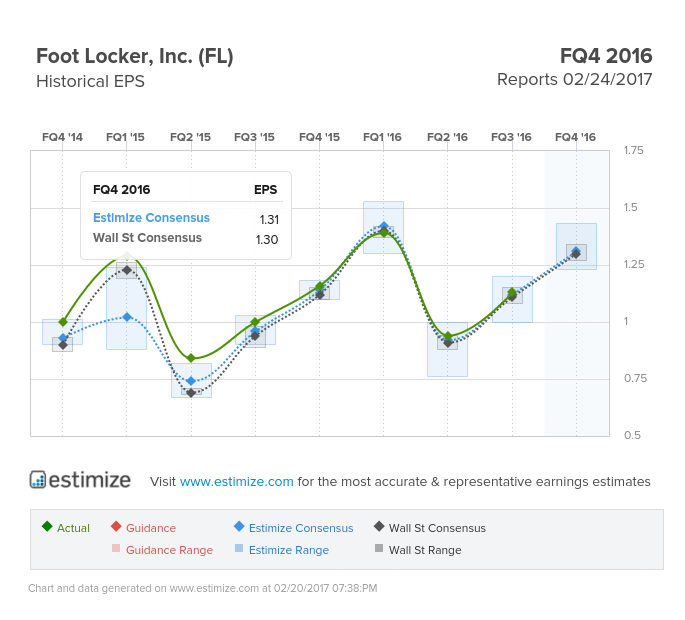Click the pink Guidance Range swatch

click(x=116, y=548)
